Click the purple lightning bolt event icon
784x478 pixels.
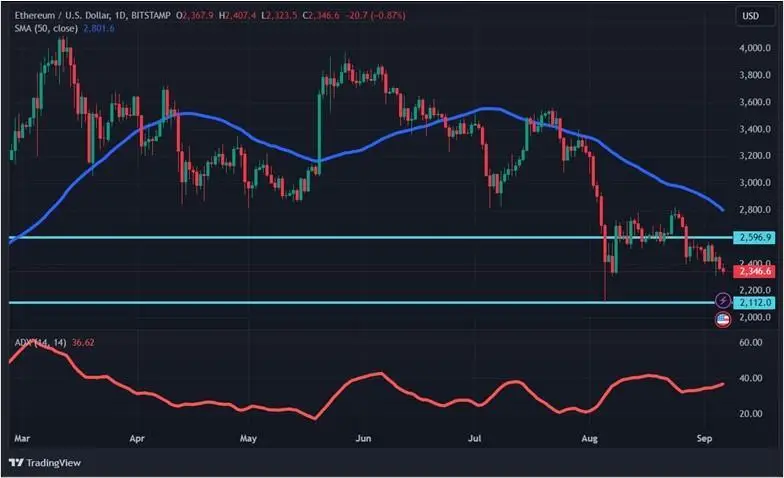(x=723, y=300)
